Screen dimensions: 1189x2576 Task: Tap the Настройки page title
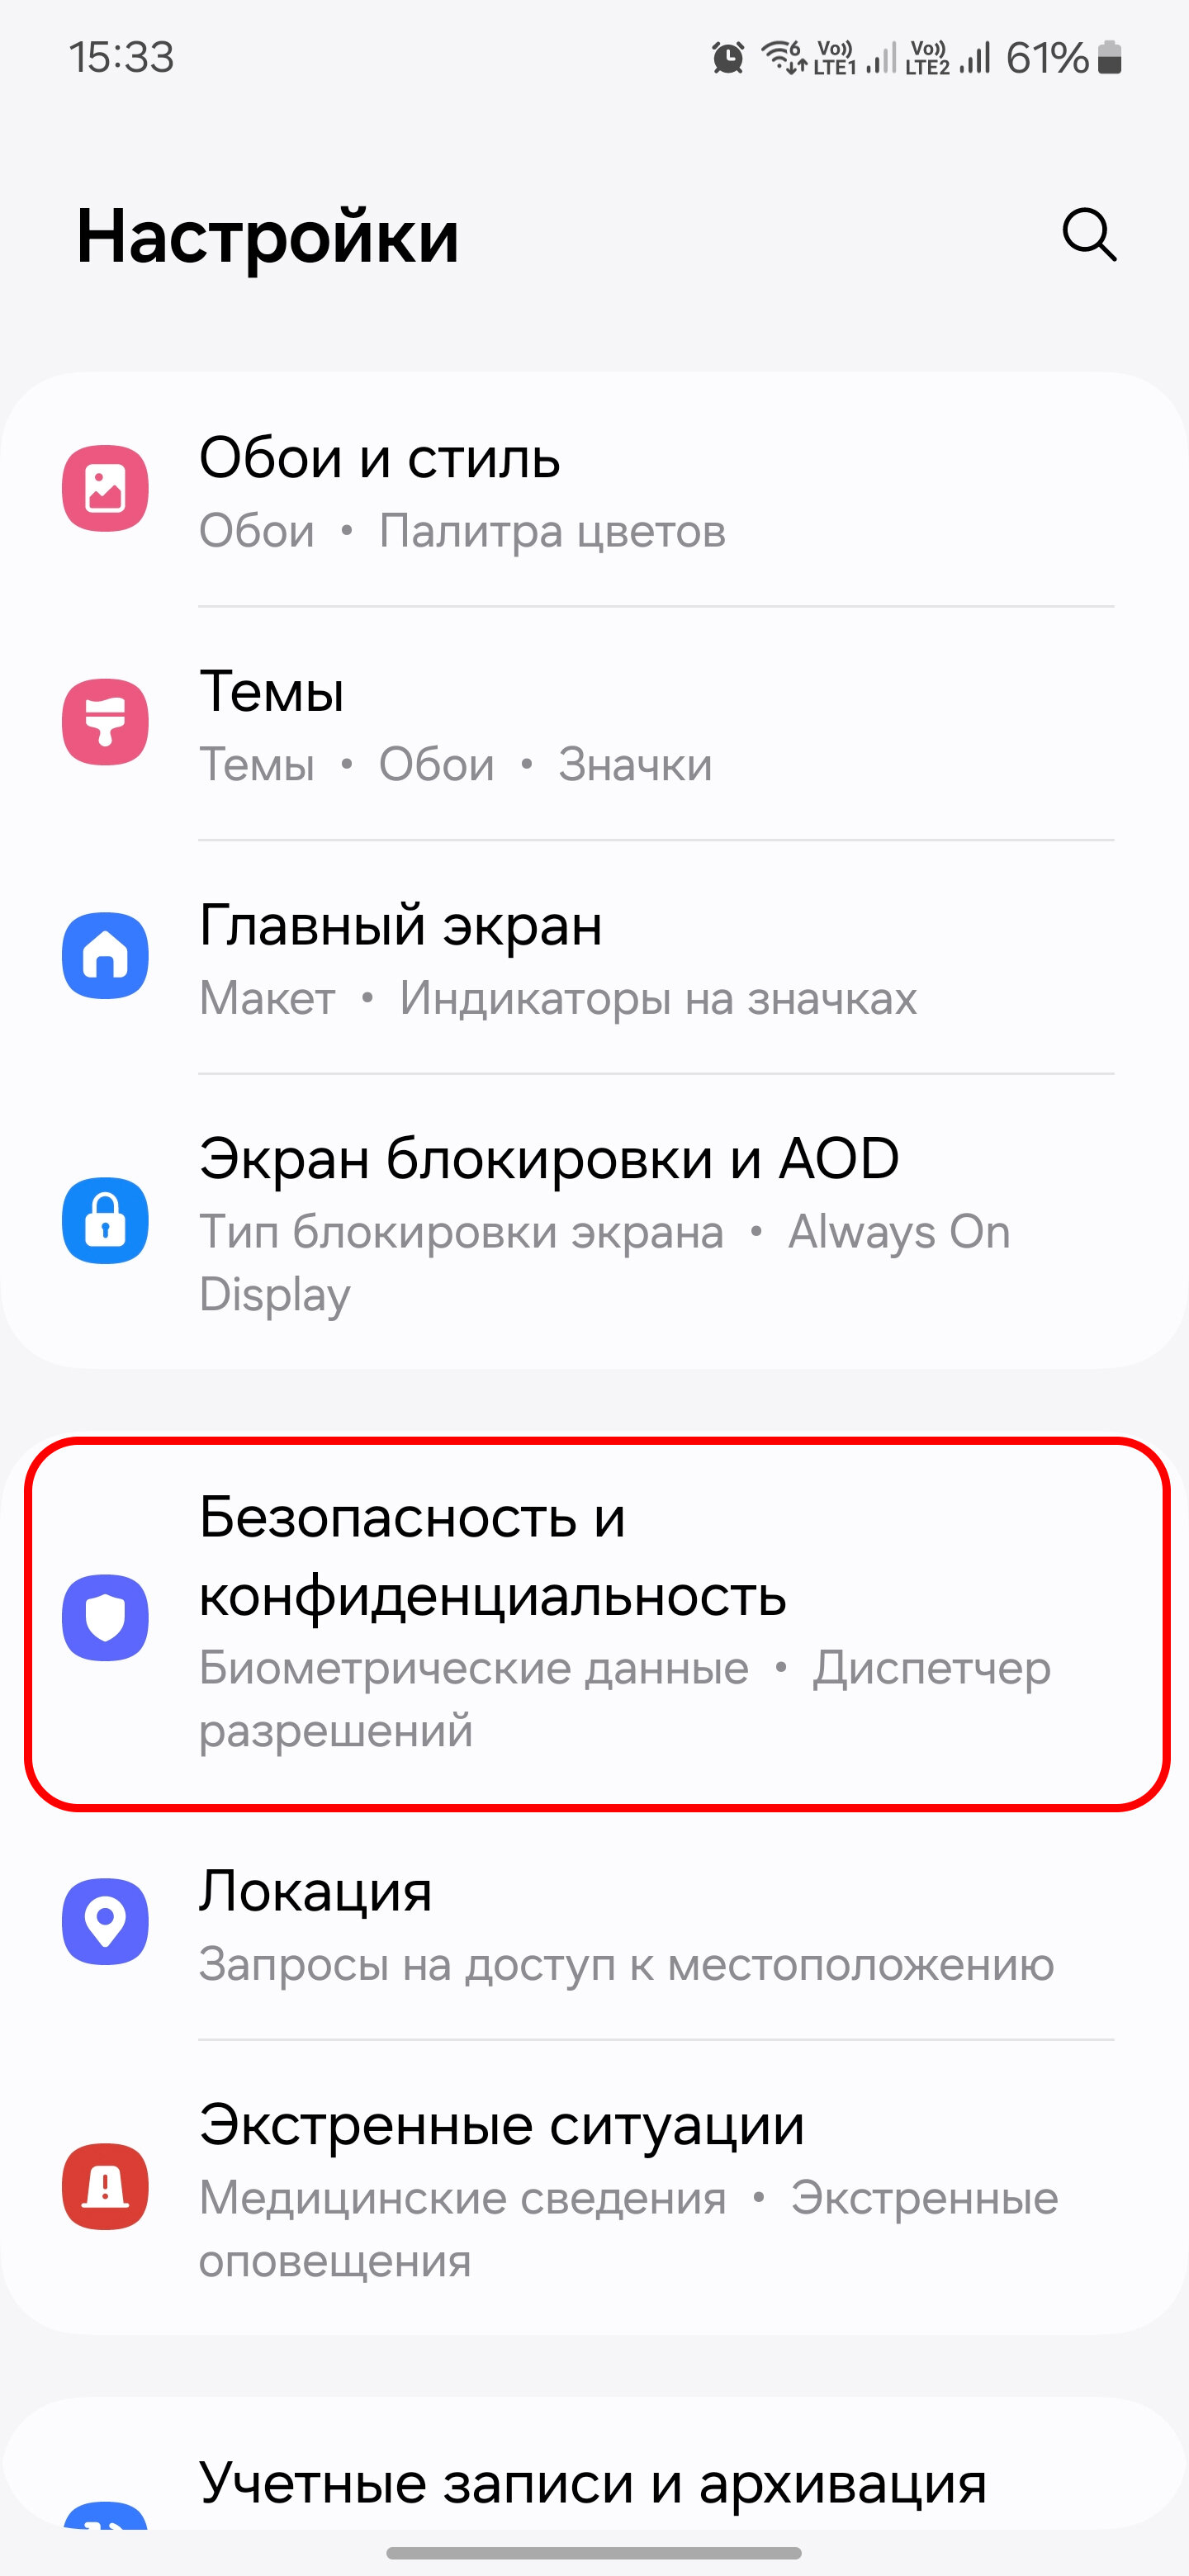(x=268, y=237)
